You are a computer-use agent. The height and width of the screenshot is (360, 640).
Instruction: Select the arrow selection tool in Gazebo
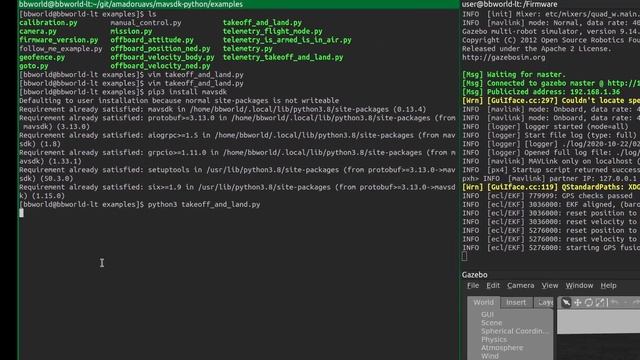[x=566, y=302]
